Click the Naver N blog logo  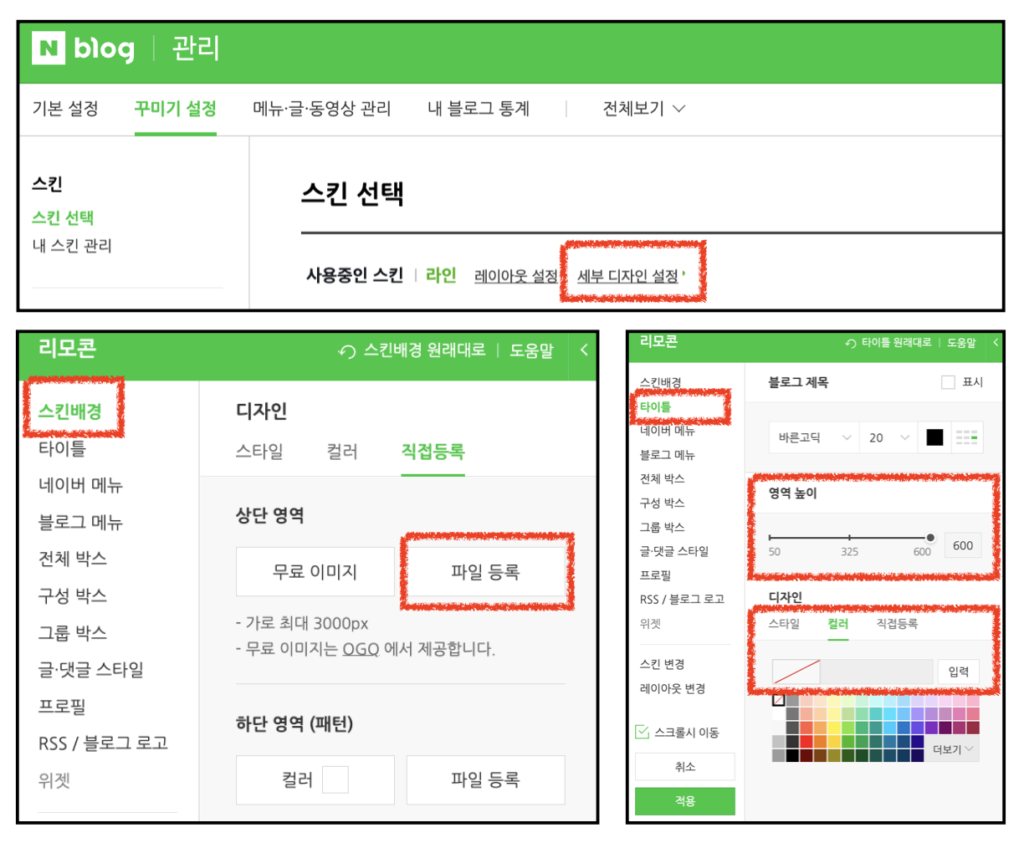click(x=83, y=49)
